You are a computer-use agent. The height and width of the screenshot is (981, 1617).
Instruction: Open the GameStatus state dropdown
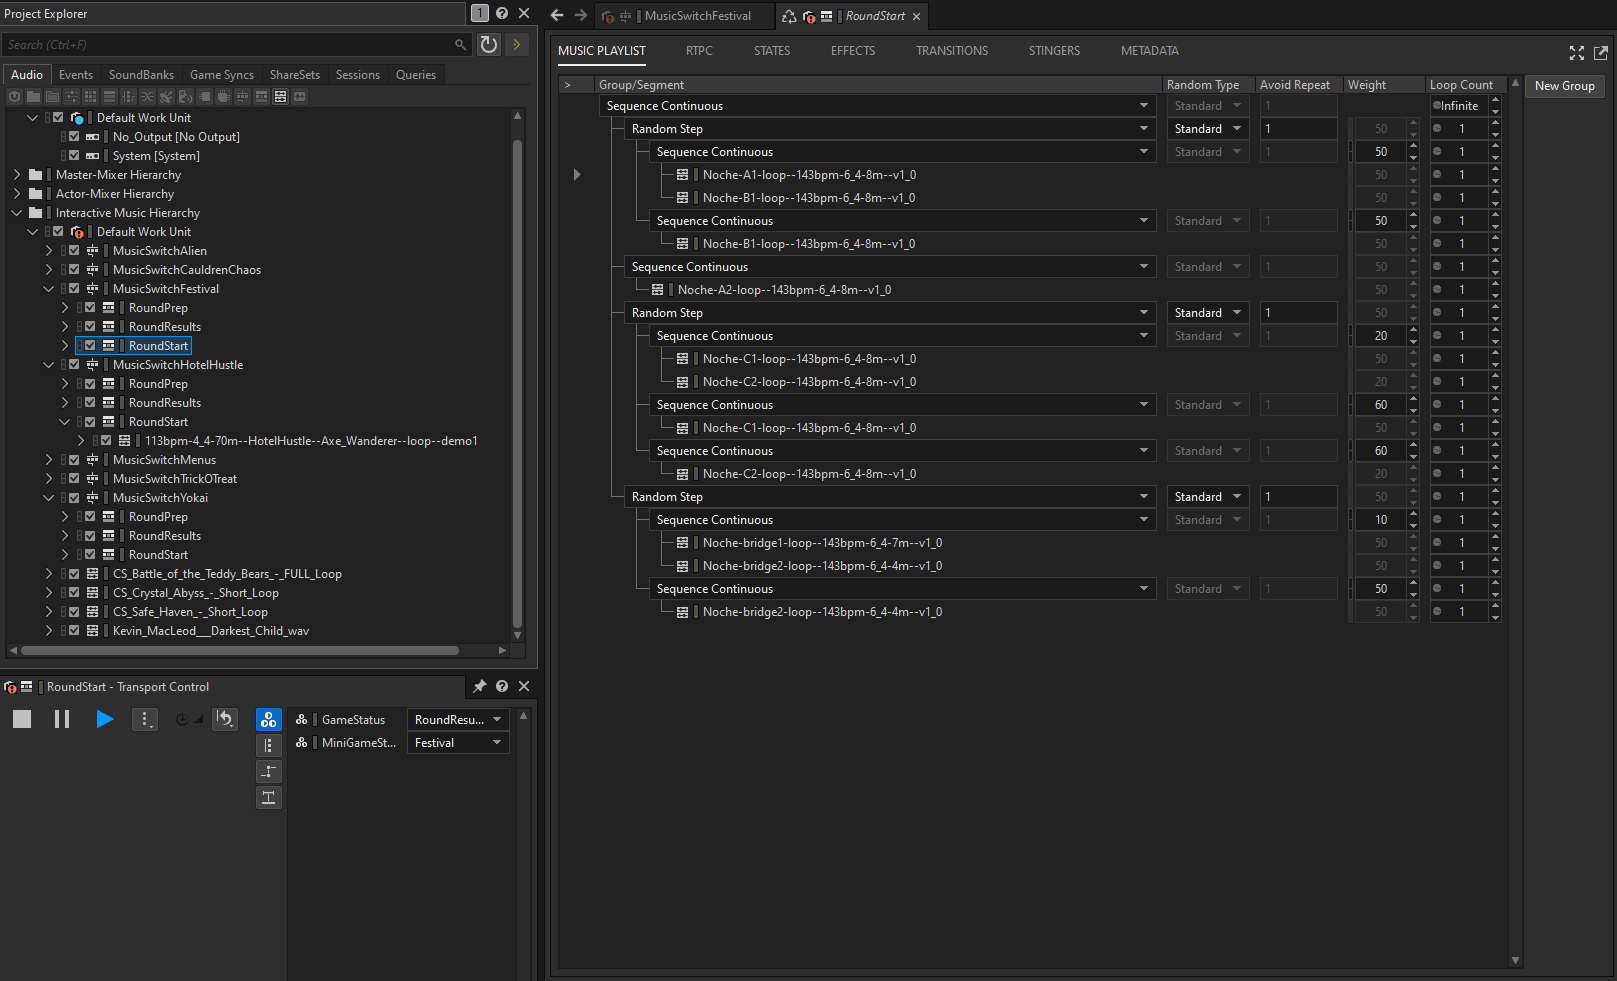[458, 720]
